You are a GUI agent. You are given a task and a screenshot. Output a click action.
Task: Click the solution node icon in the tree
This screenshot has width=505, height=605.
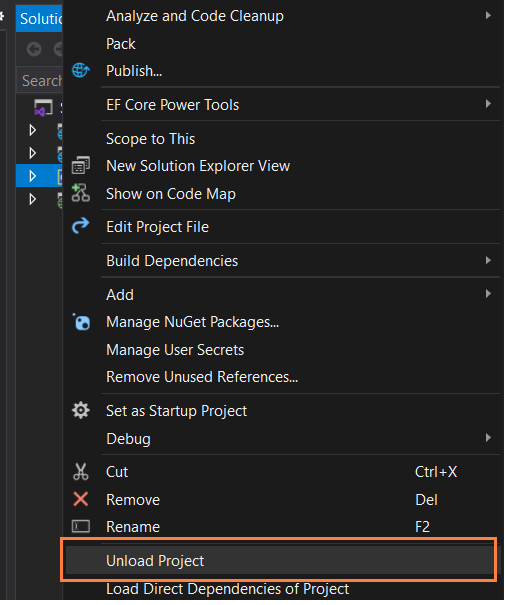(x=43, y=107)
